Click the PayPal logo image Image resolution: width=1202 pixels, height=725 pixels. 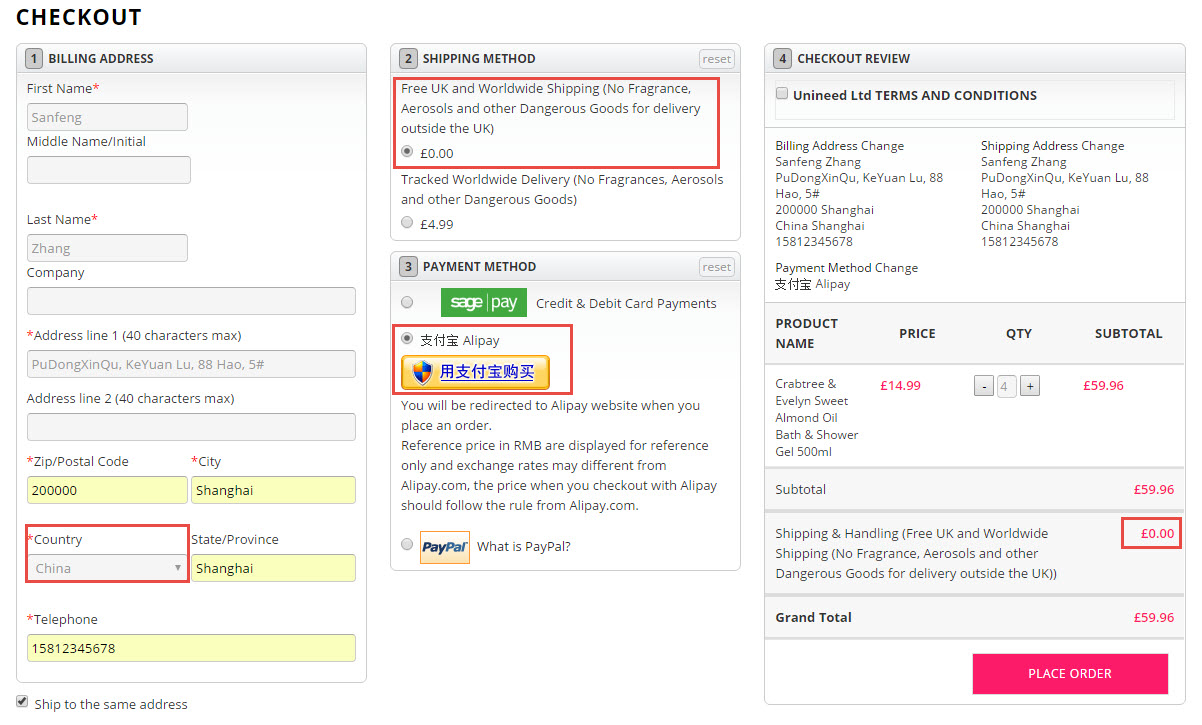coord(445,547)
